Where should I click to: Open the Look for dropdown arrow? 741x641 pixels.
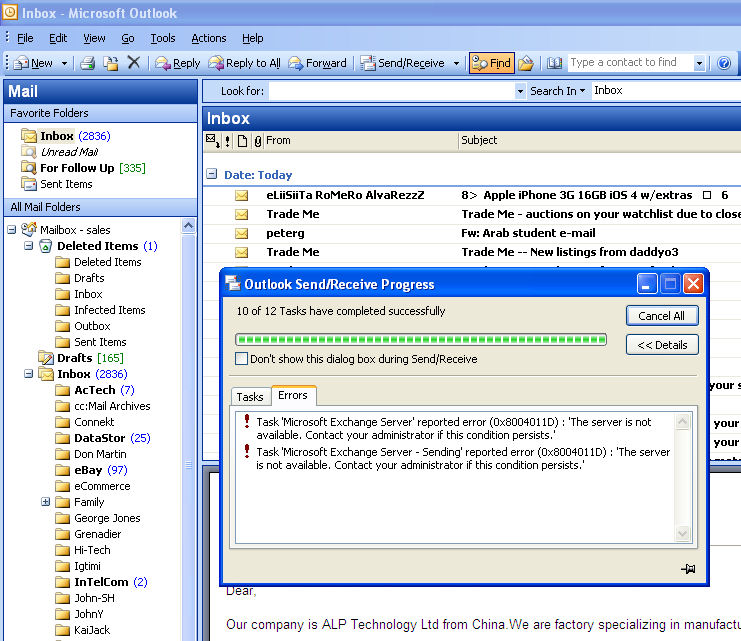point(520,91)
